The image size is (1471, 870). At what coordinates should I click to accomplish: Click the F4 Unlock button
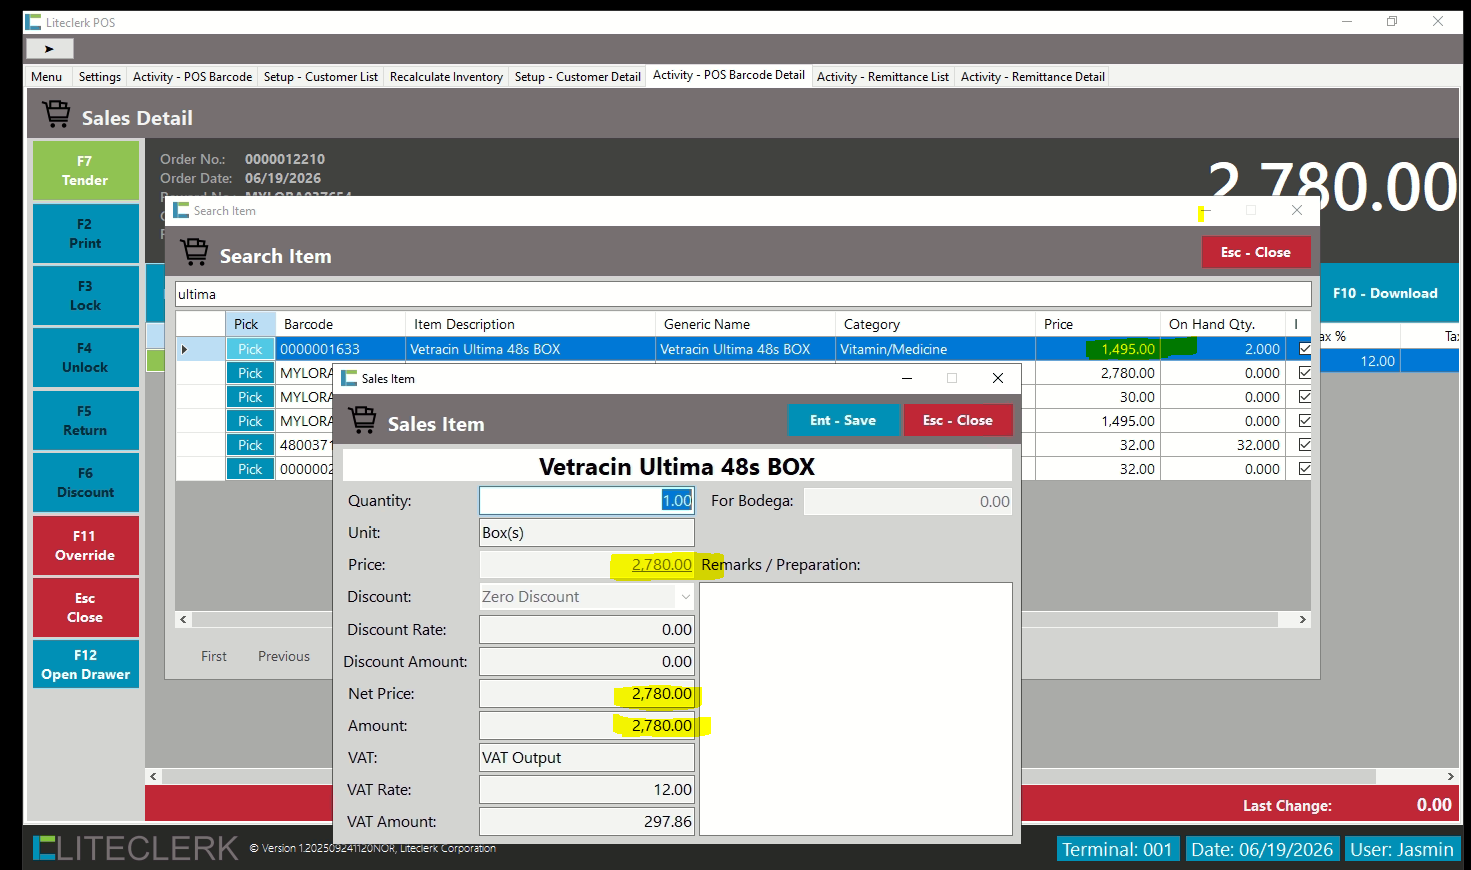coord(86,358)
